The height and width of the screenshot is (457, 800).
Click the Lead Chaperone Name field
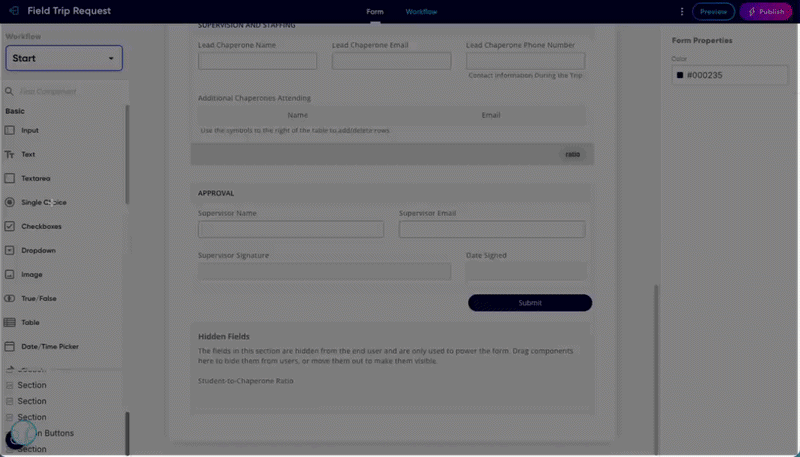click(x=258, y=61)
